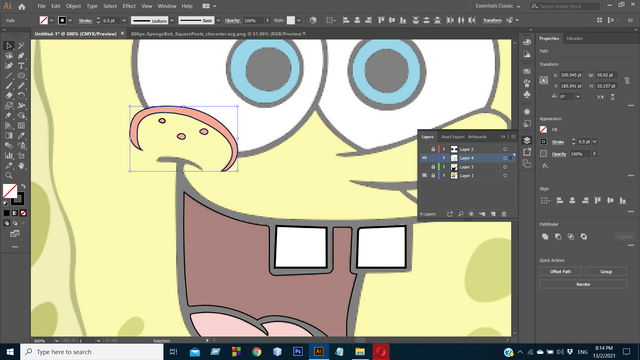Screen dimensions: 640x360
Task: Click the Fill swatch in Appearance section
Action: pyautogui.click(x=543, y=129)
